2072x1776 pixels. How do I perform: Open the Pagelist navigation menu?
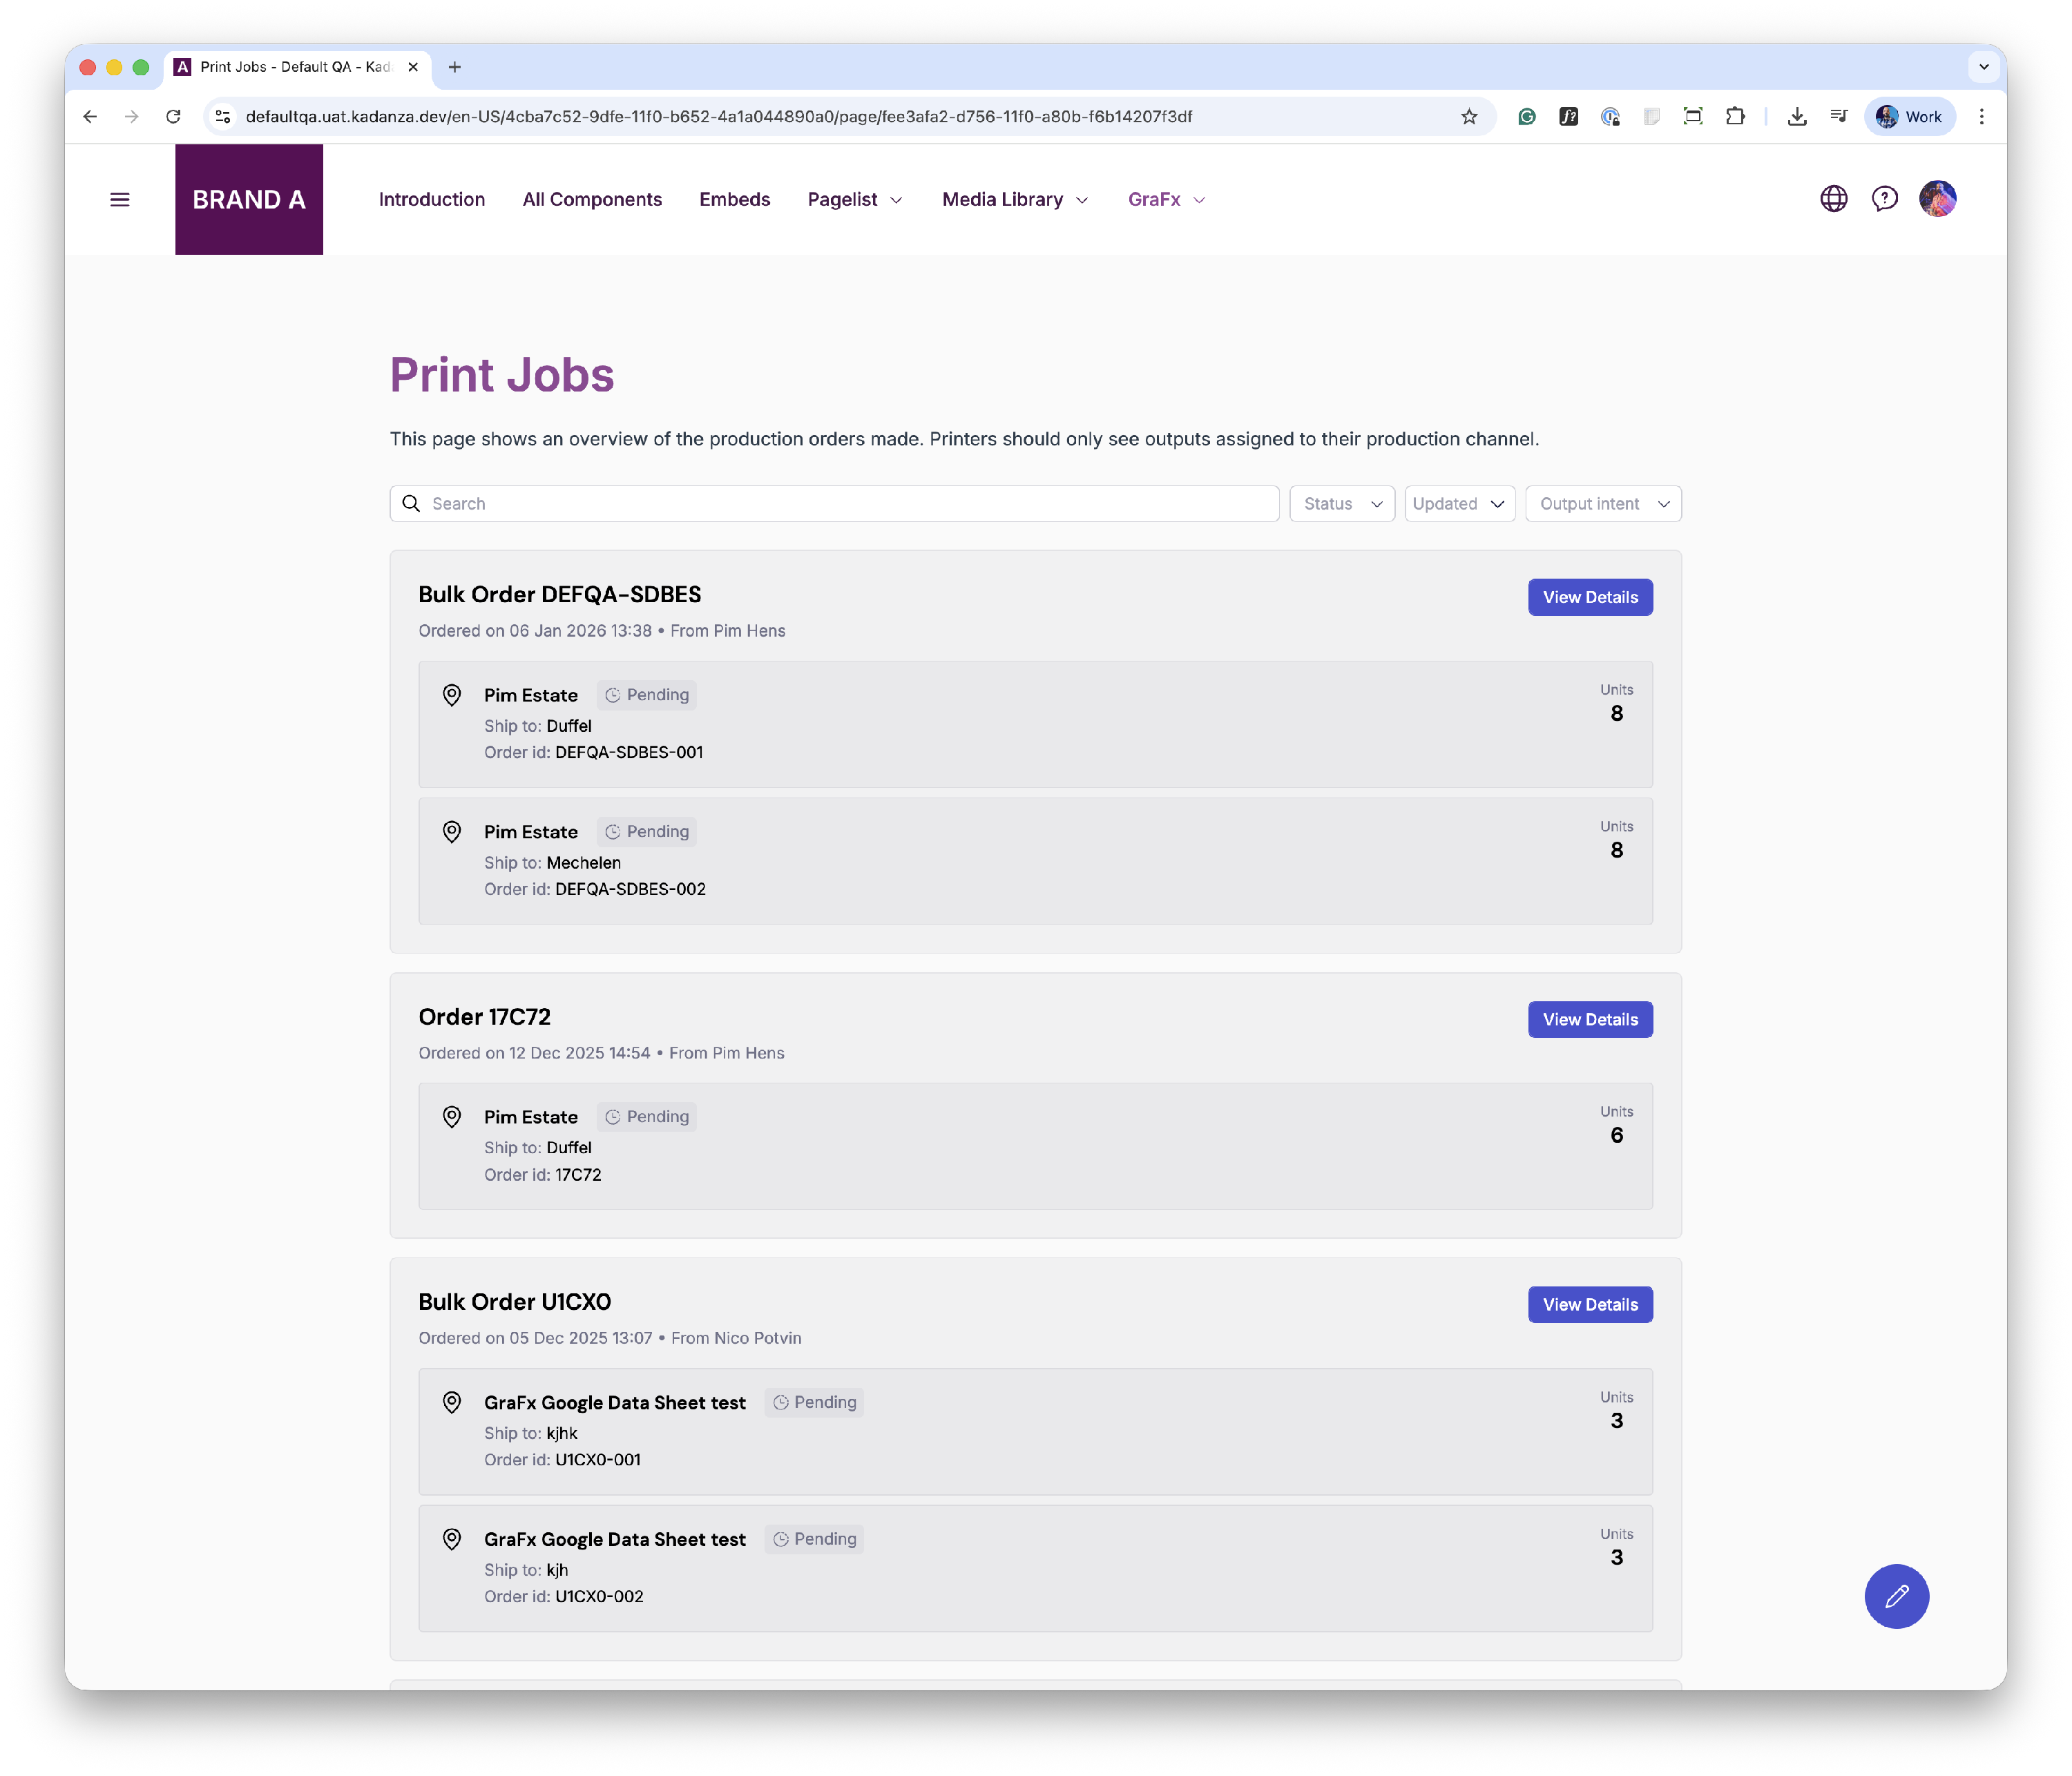855,200
